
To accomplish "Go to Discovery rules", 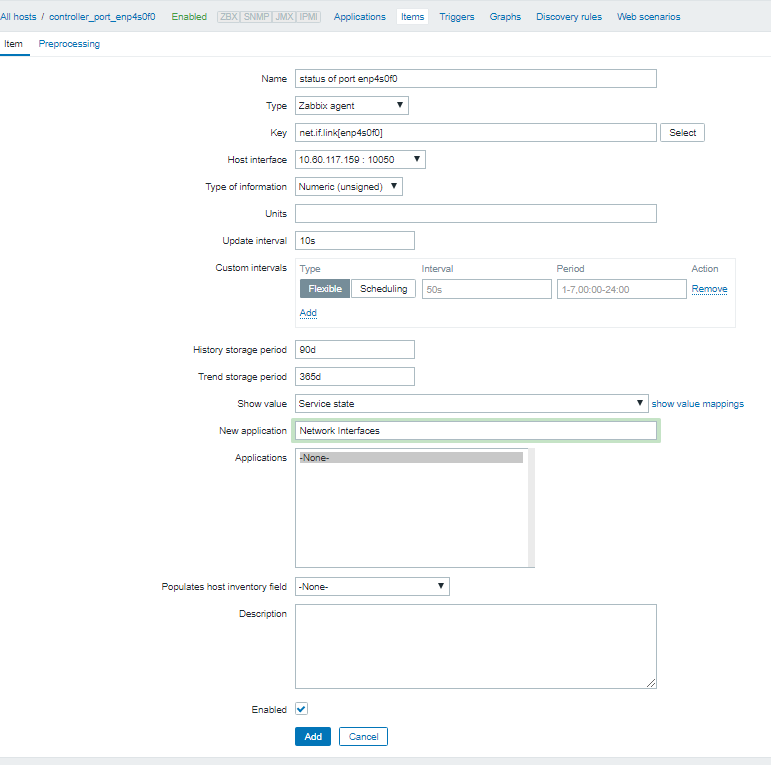I will tap(569, 17).
